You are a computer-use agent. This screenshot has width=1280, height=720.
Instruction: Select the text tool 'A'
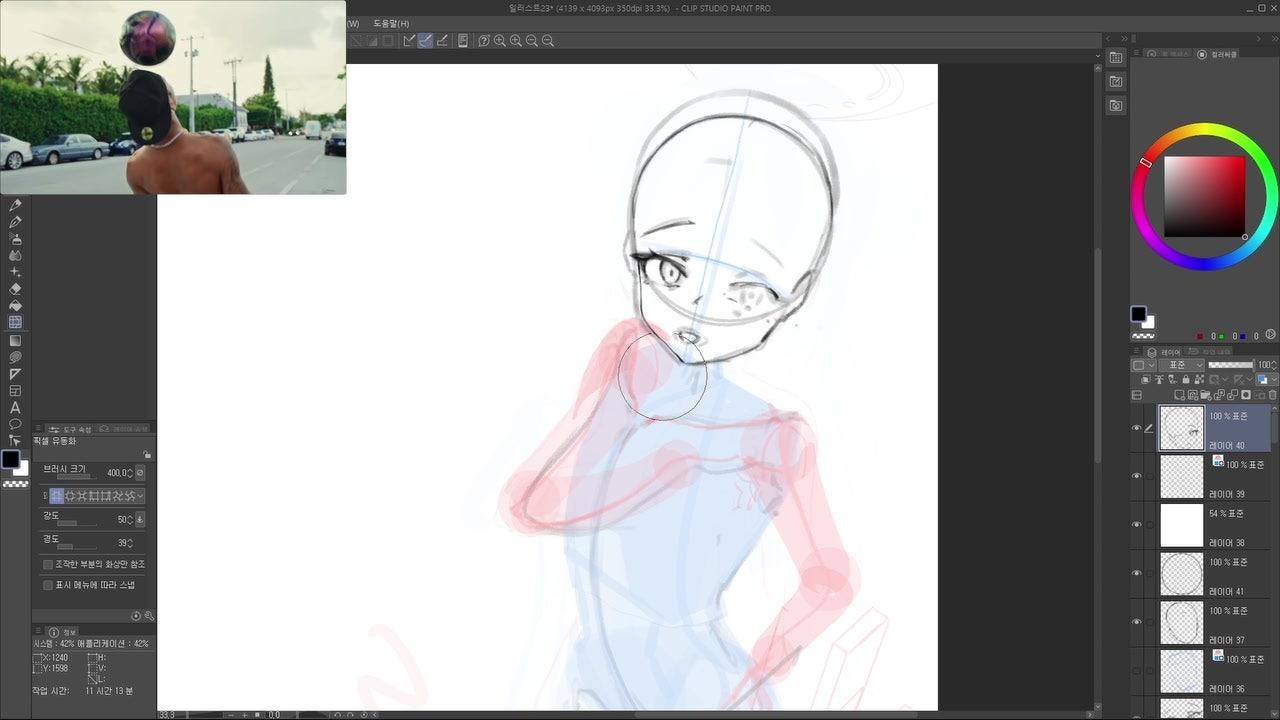[x=15, y=407]
